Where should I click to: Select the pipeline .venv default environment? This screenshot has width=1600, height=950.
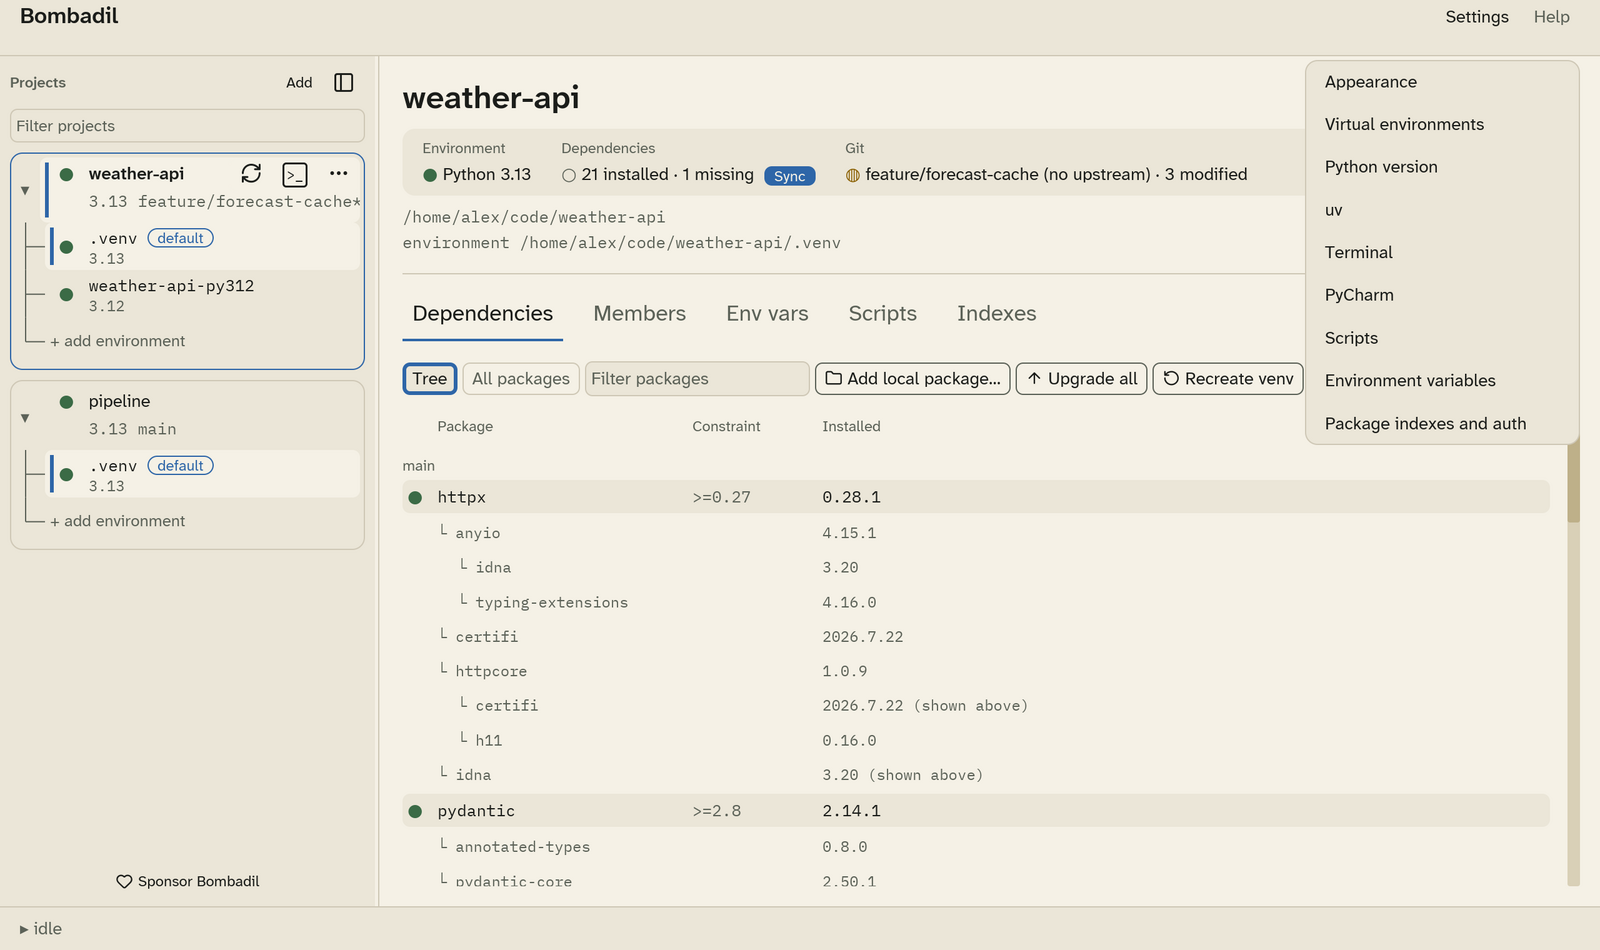[204, 475]
